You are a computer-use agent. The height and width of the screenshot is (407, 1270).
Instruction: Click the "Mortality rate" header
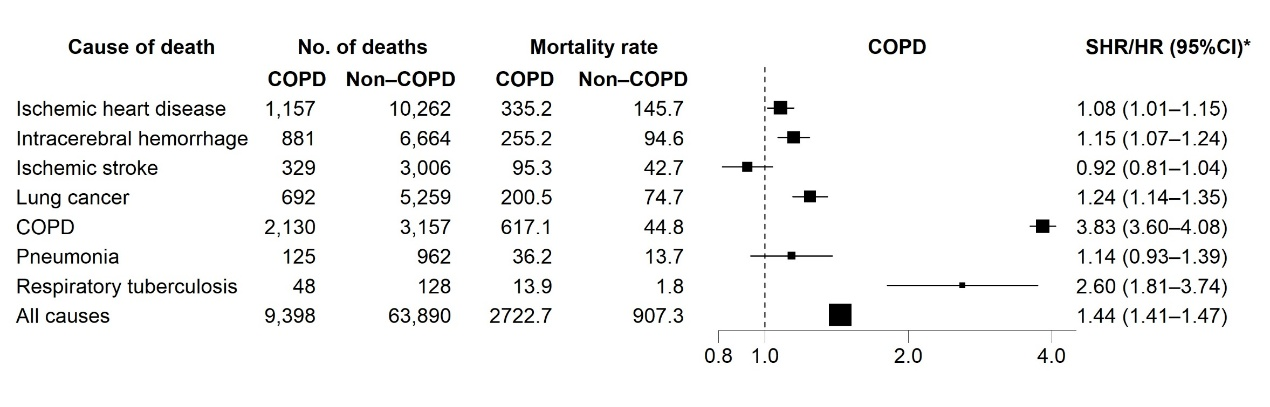[x=594, y=47]
